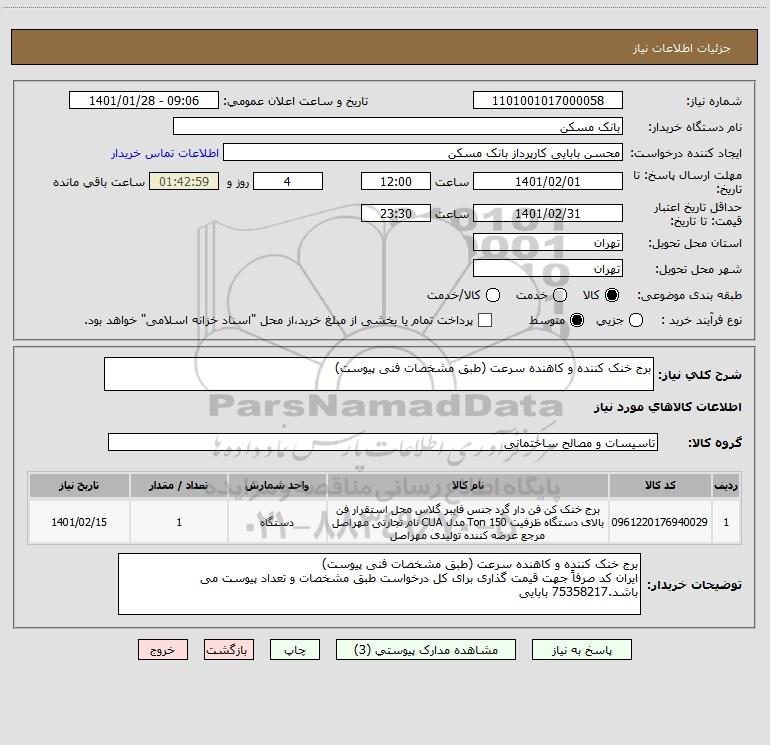
Task: Click the price validity date 1401/02/31
Action: [x=548, y=213]
